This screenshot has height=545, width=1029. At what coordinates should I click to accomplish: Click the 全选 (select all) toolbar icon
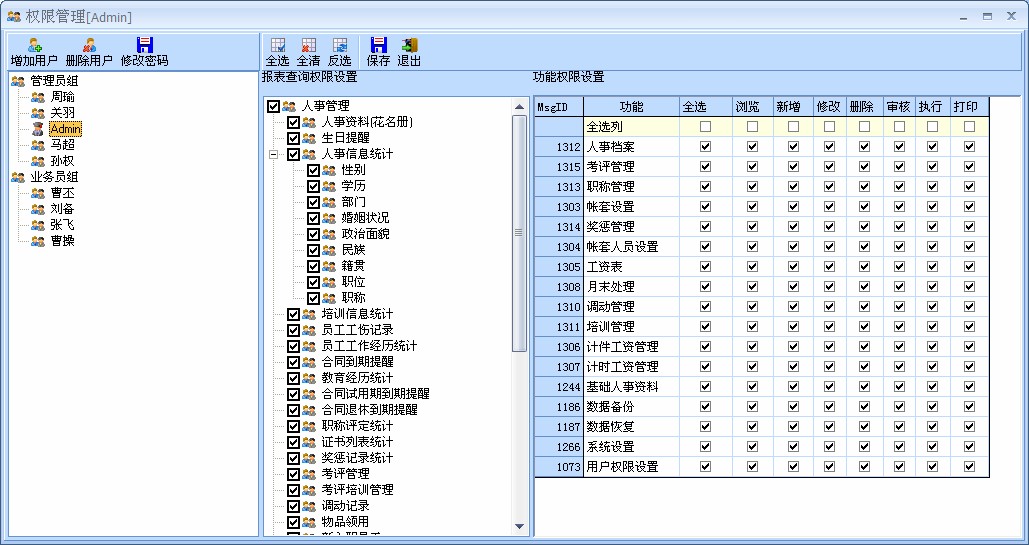(x=277, y=45)
